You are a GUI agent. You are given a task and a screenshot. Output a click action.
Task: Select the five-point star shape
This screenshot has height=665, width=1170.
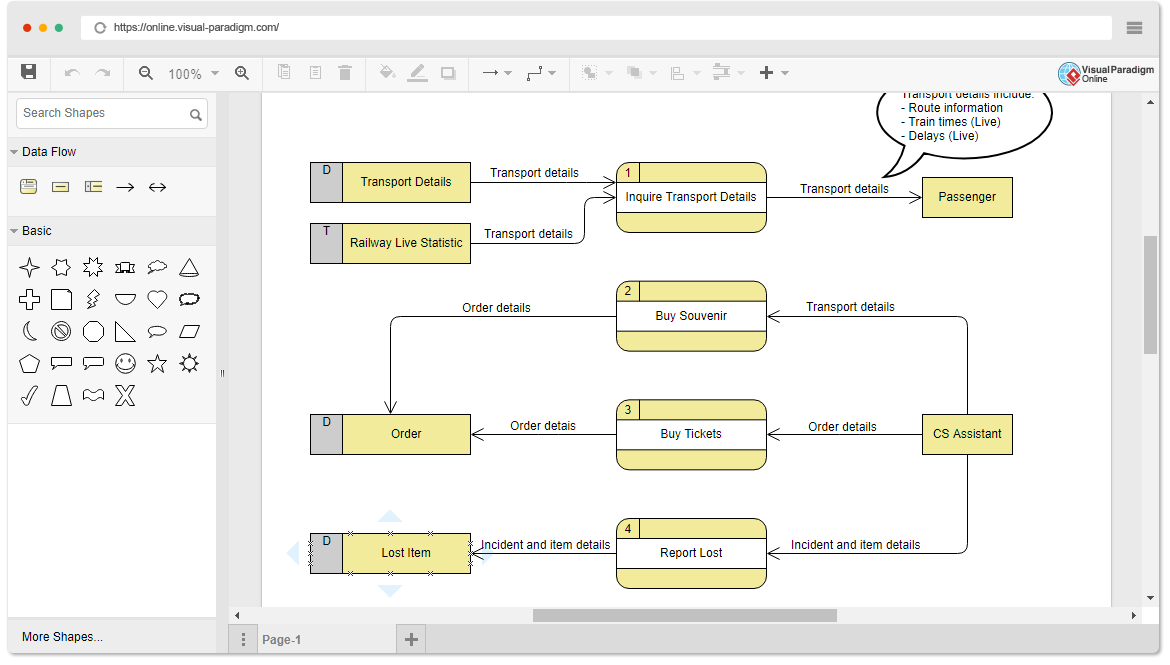(157, 363)
